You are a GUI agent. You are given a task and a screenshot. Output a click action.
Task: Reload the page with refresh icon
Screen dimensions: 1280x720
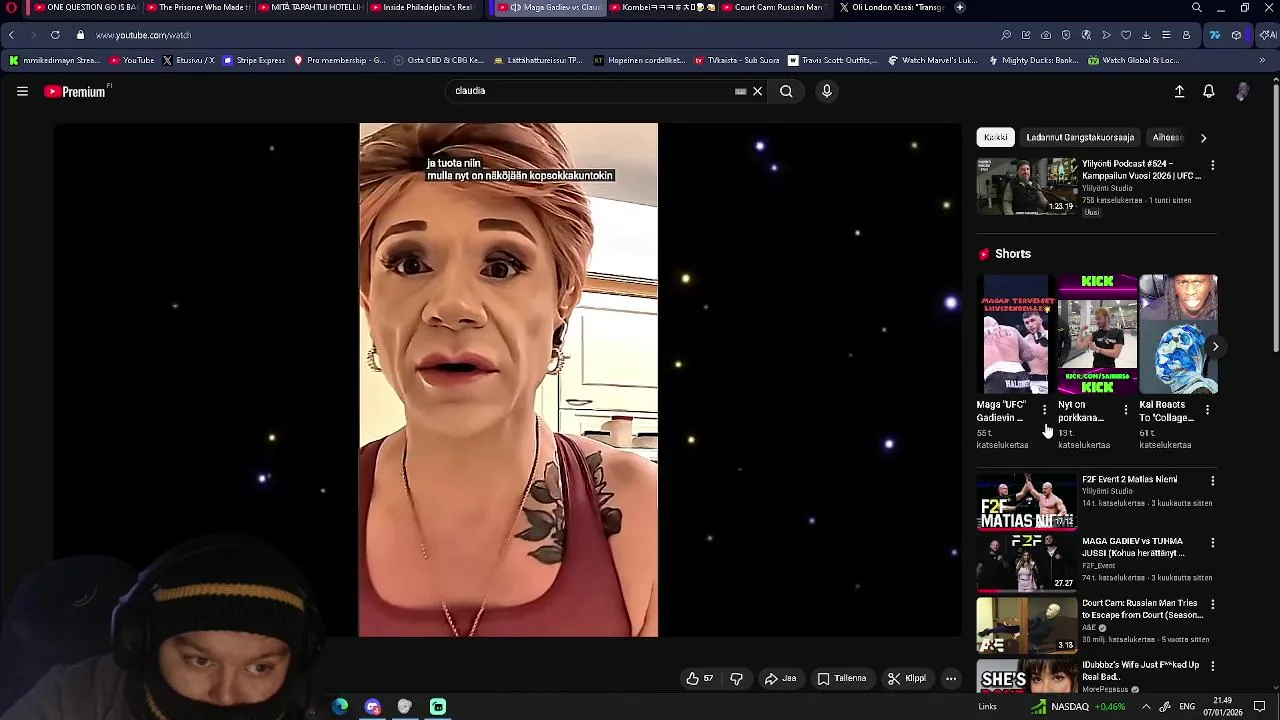[55, 35]
